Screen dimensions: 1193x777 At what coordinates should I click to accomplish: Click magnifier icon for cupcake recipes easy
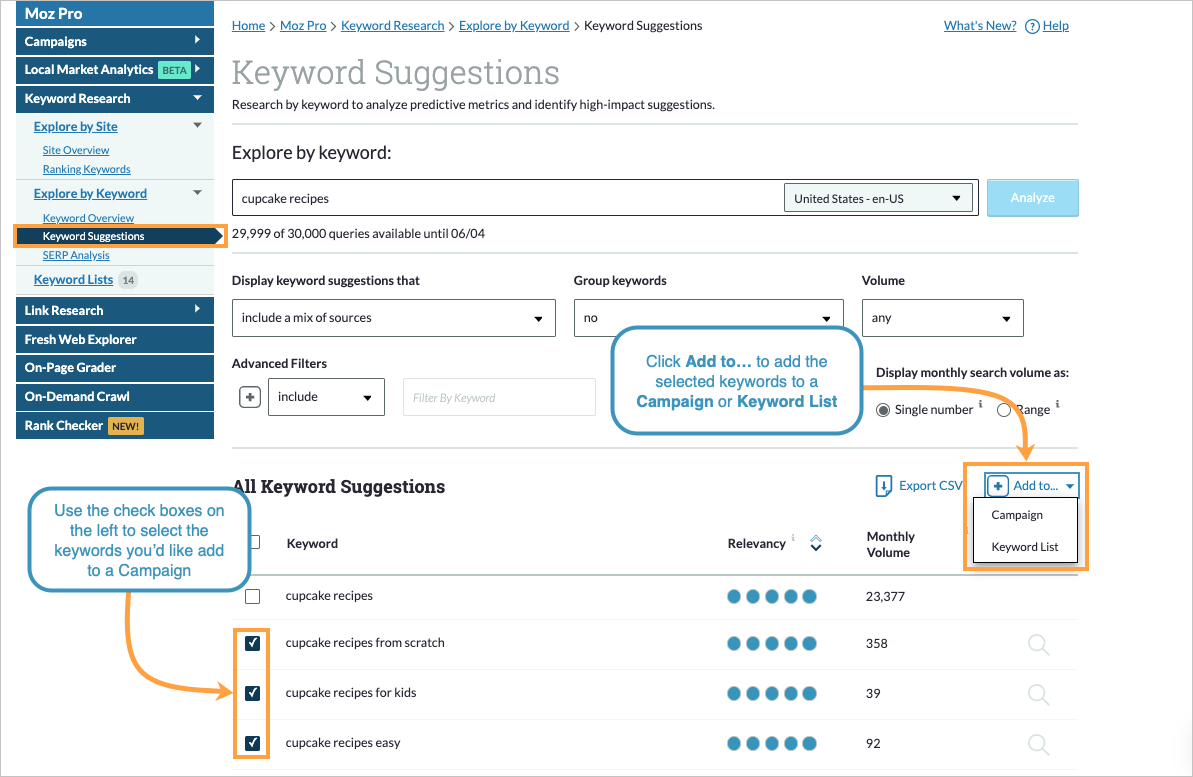(x=1038, y=743)
